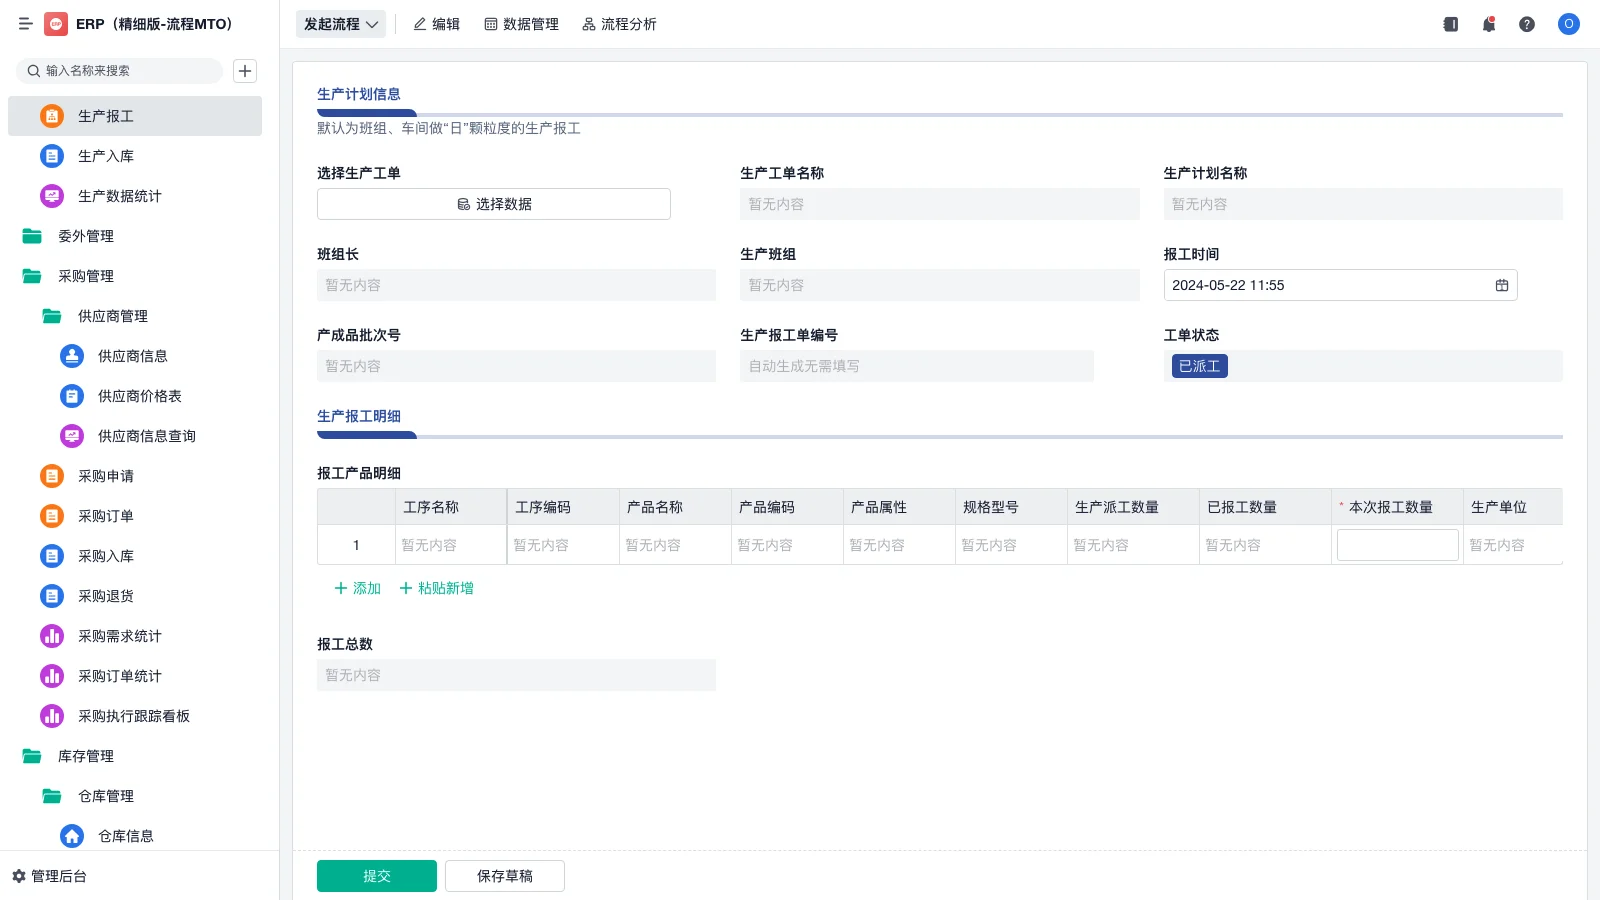Click the user avatar in top right

click(1567, 24)
